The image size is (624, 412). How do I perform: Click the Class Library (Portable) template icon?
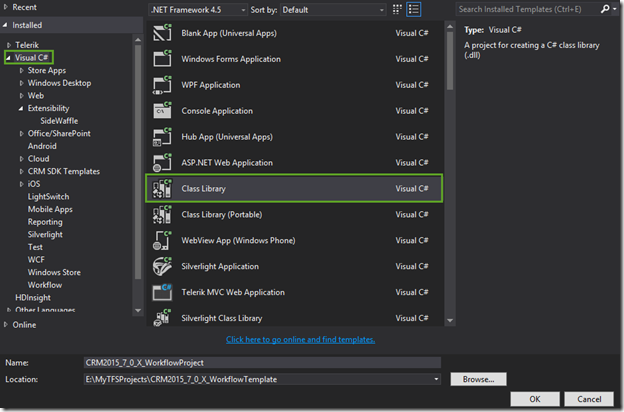(162, 214)
